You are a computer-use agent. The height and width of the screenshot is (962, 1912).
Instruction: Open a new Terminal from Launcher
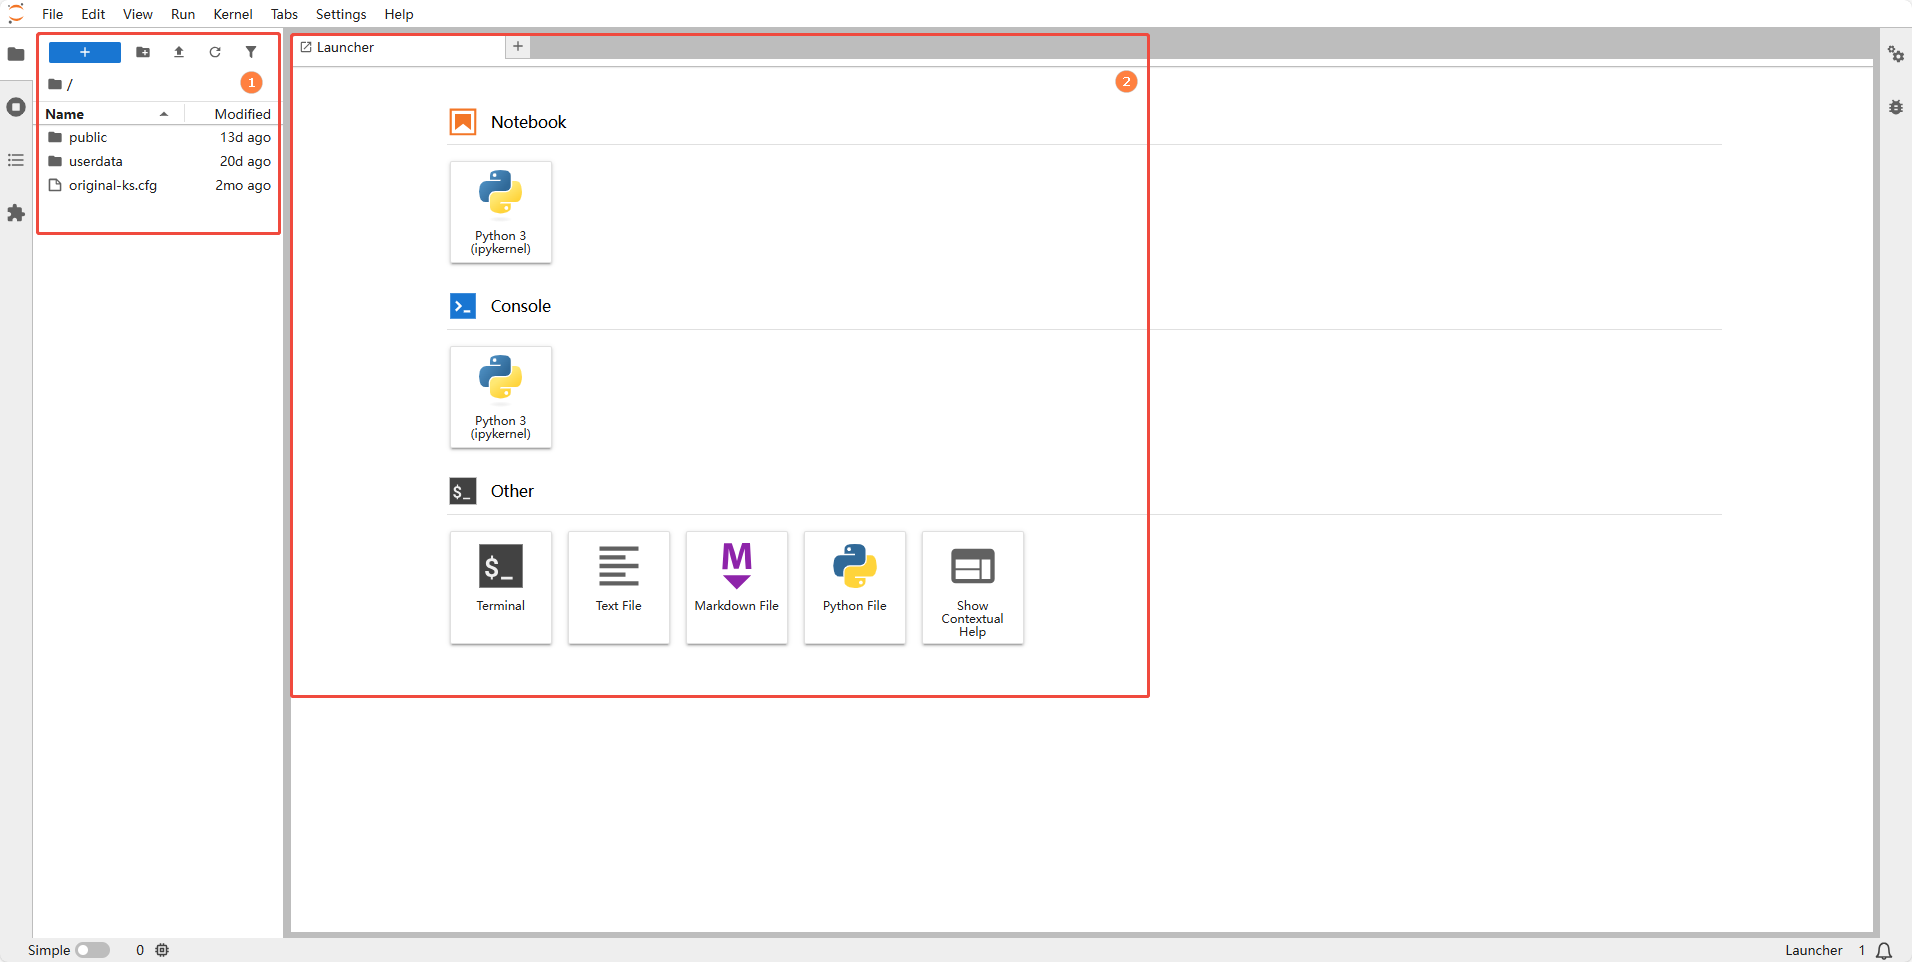[x=500, y=587]
